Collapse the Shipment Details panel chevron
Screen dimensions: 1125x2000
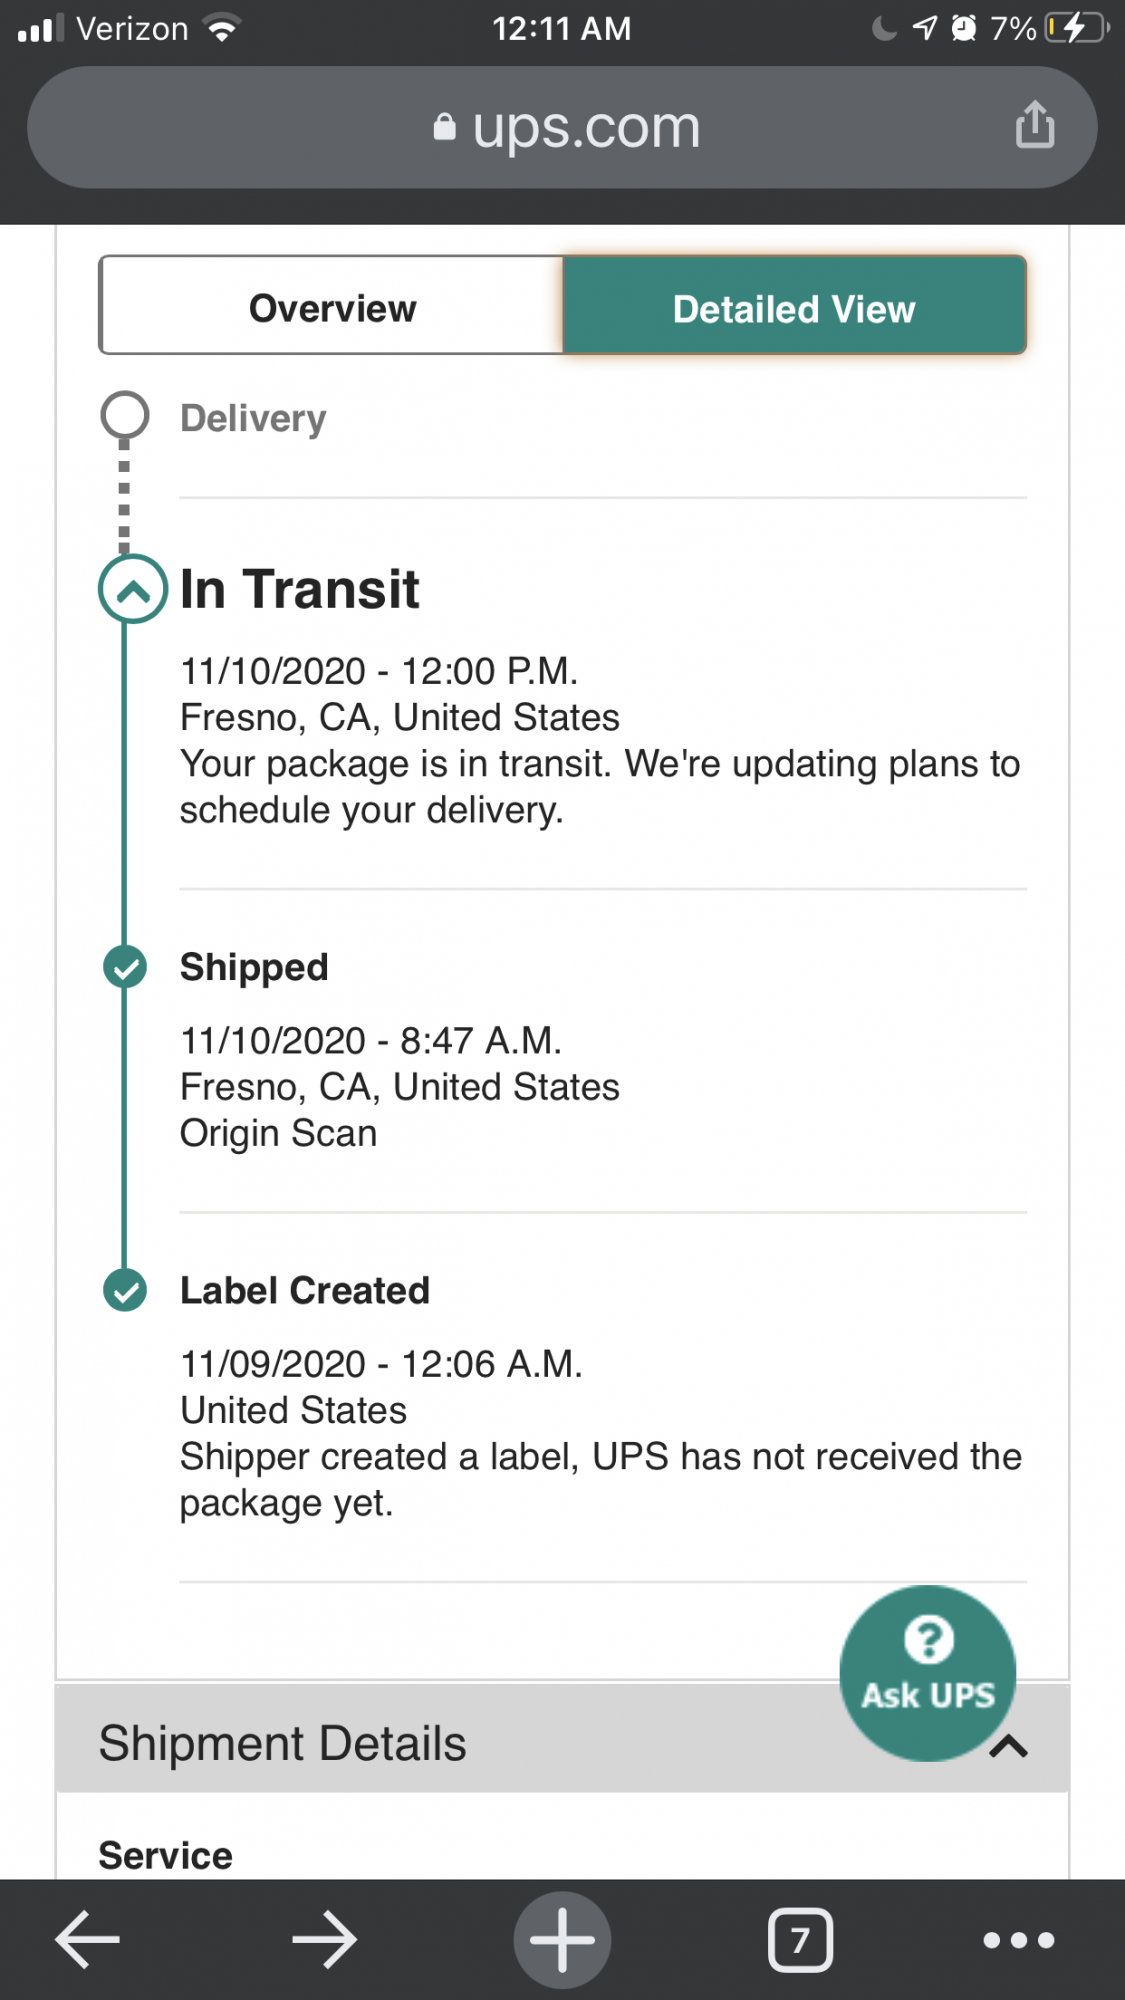(x=1009, y=1746)
